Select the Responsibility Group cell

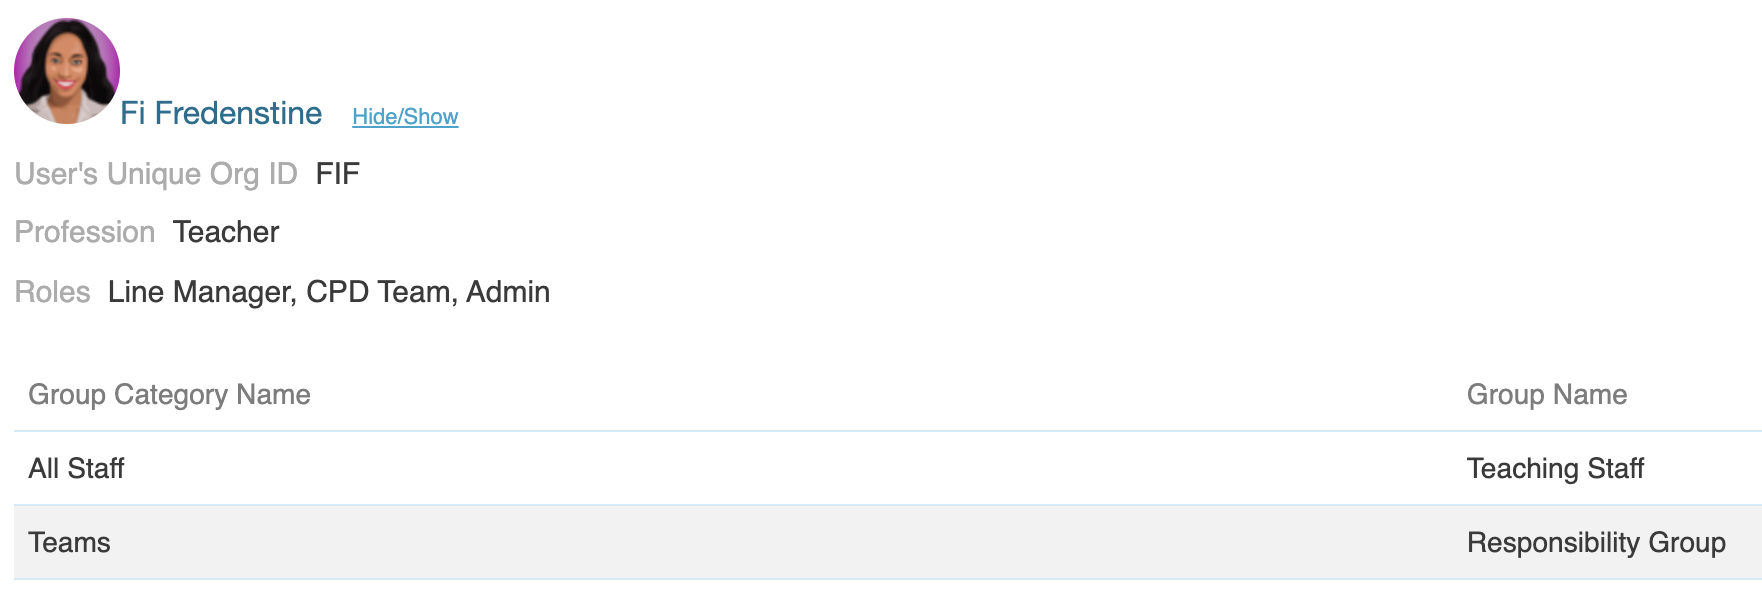click(1596, 543)
